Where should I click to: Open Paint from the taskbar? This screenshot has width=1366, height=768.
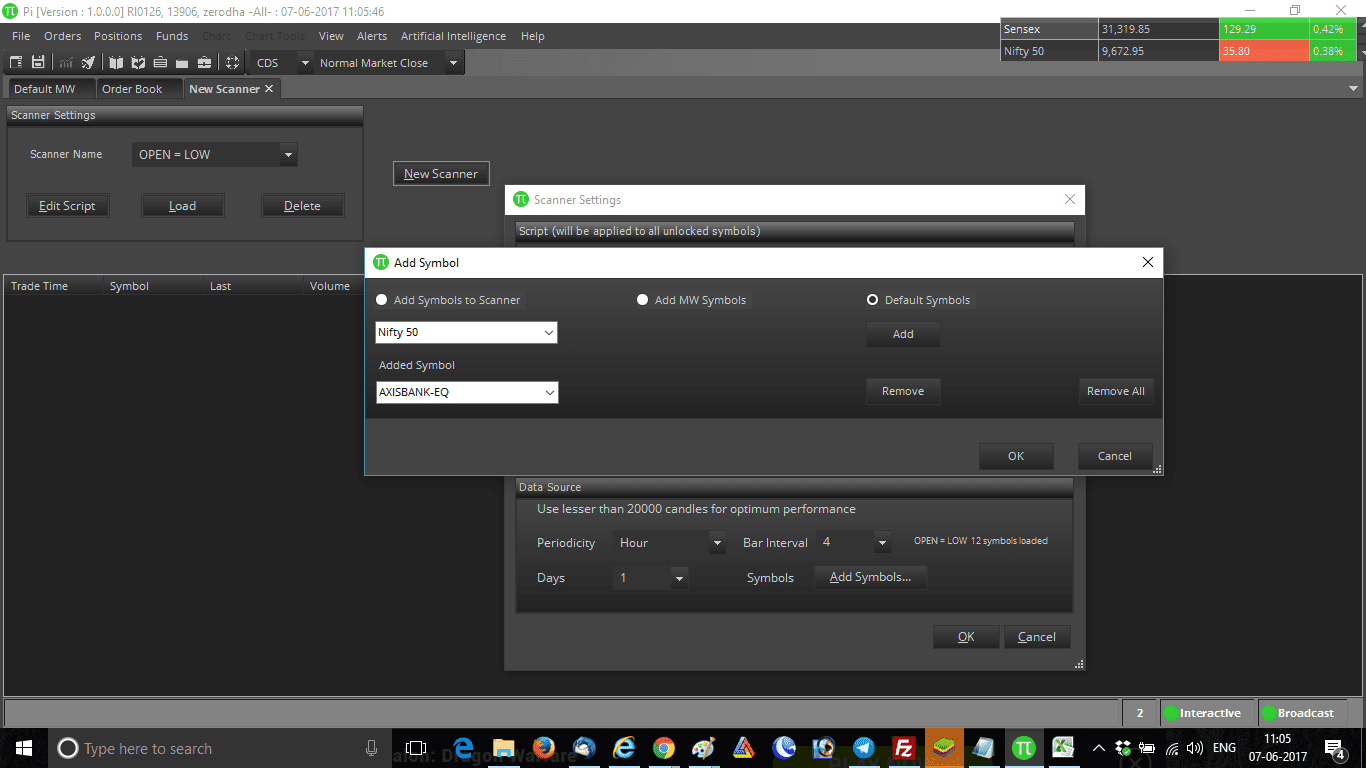click(704, 748)
